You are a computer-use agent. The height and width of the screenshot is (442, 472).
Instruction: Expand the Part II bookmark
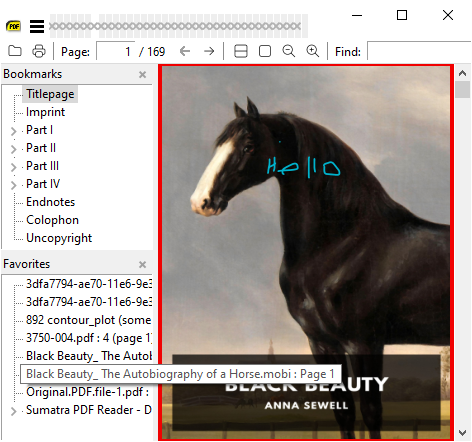(x=13, y=149)
